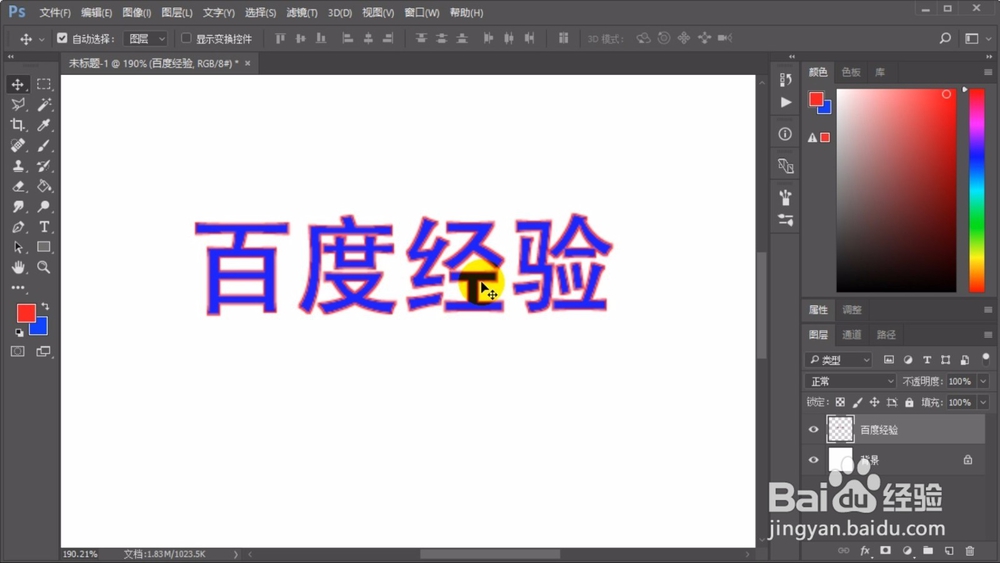This screenshot has height=563, width=1000.
Task: Select the Rectangular Marquee tool
Action: click(43, 84)
